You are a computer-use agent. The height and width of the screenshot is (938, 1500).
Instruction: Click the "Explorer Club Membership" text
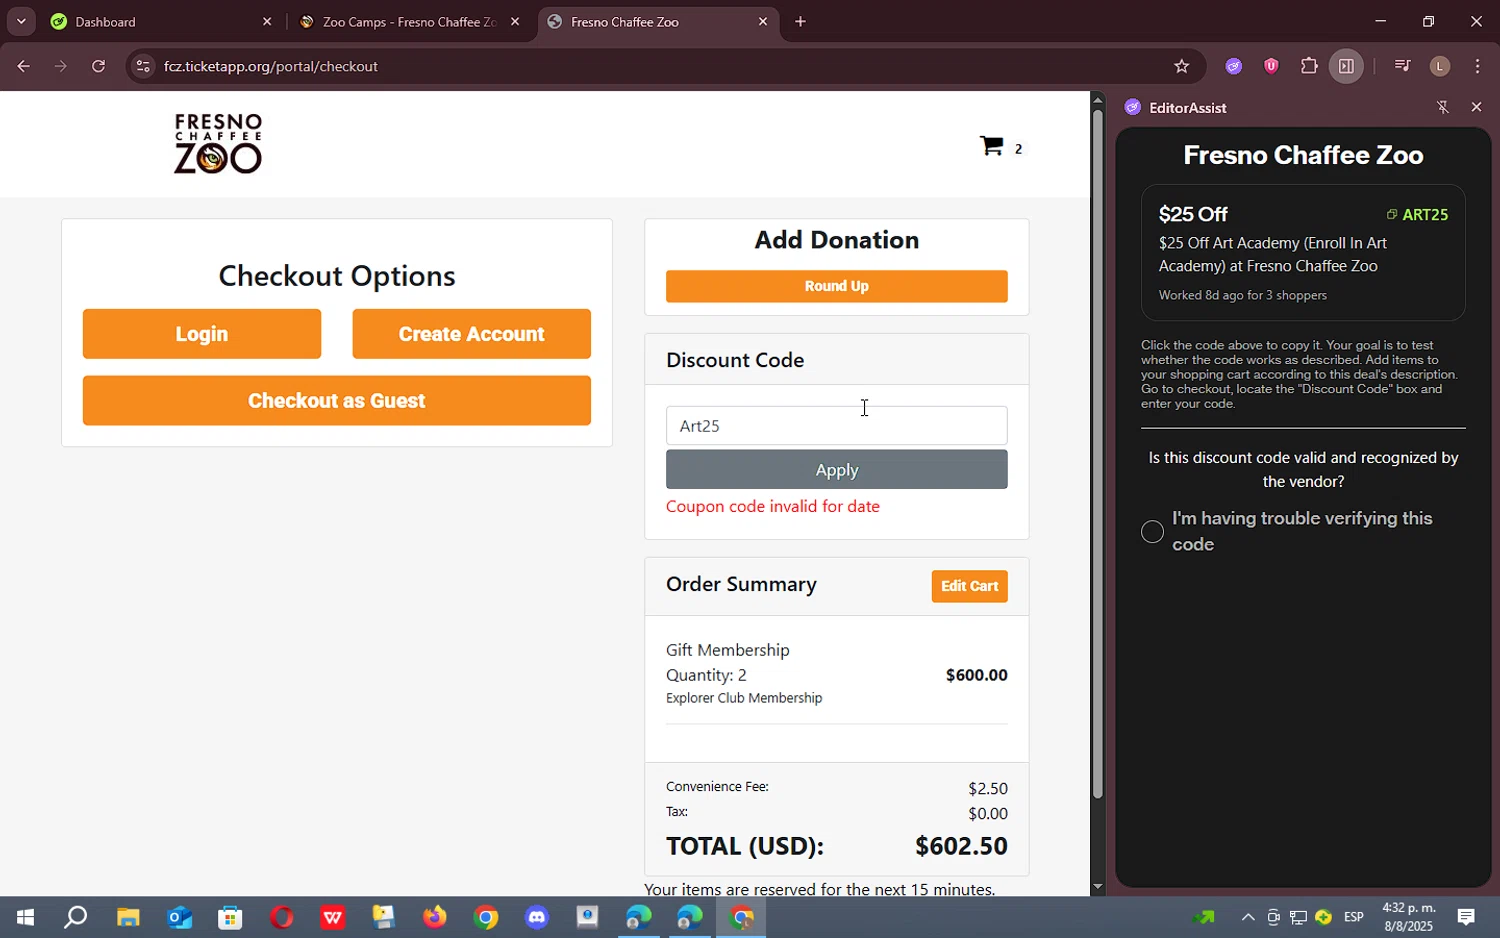[x=744, y=698]
